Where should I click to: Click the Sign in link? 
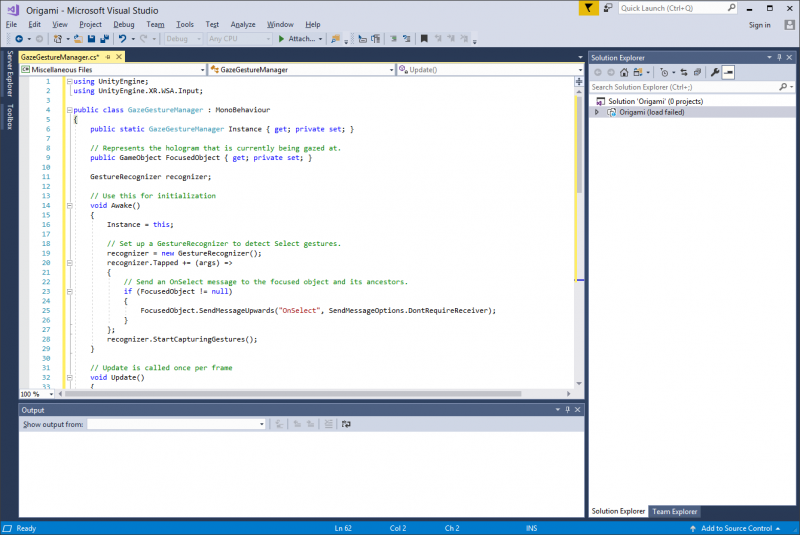click(759, 25)
